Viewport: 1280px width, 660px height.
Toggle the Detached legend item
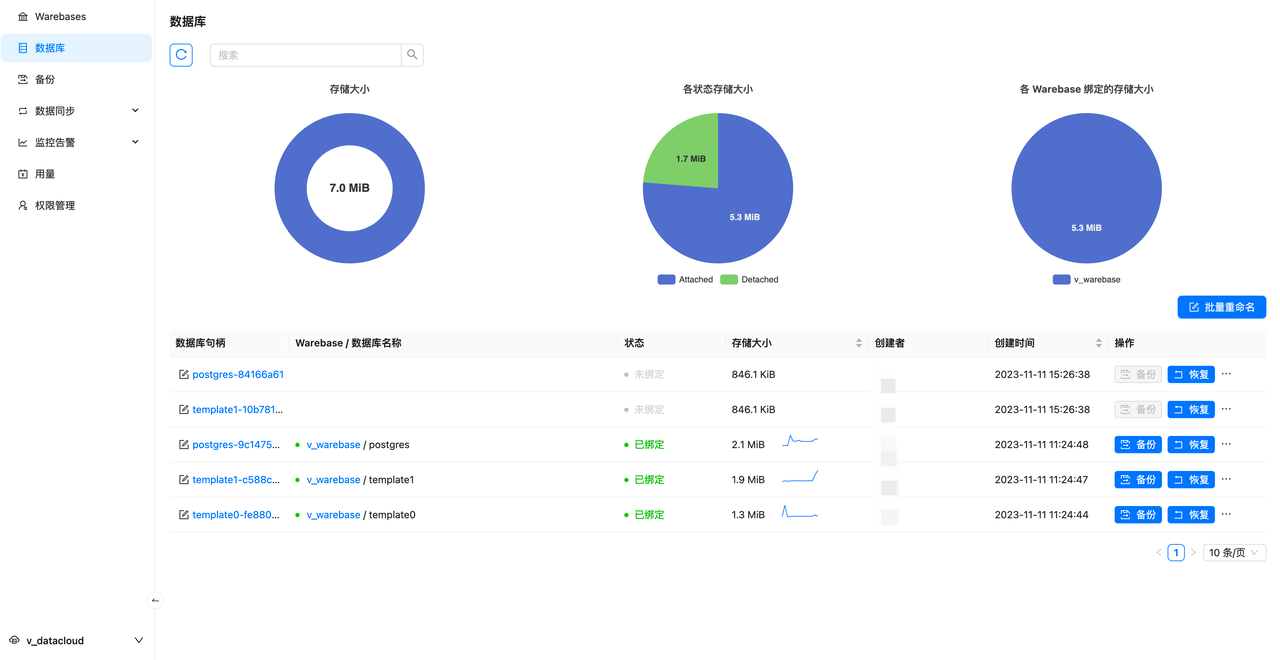point(749,280)
